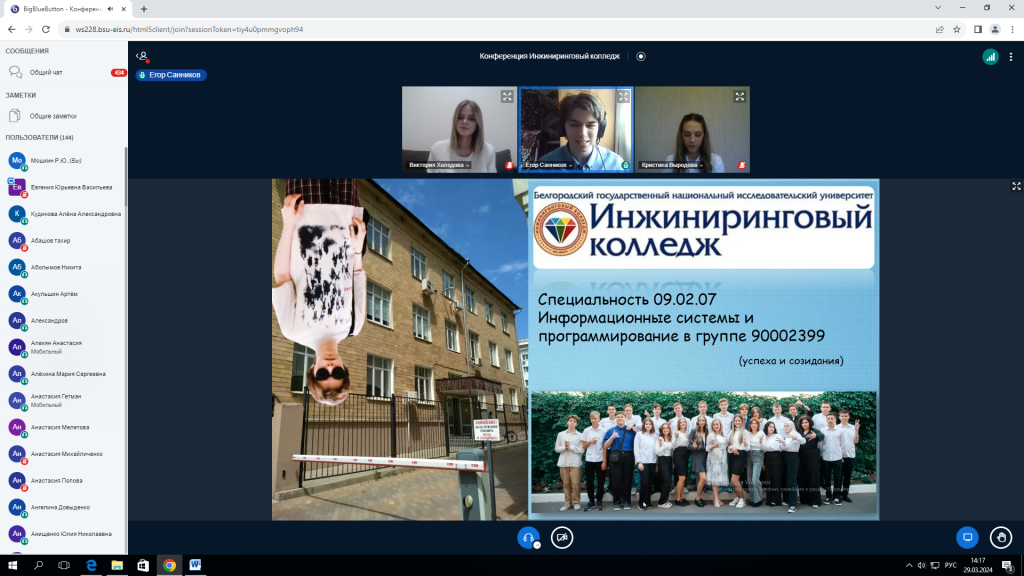This screenshot has height=576, width=1024.
Task: Open the Общий чат public chat
Action: (63, 72)
